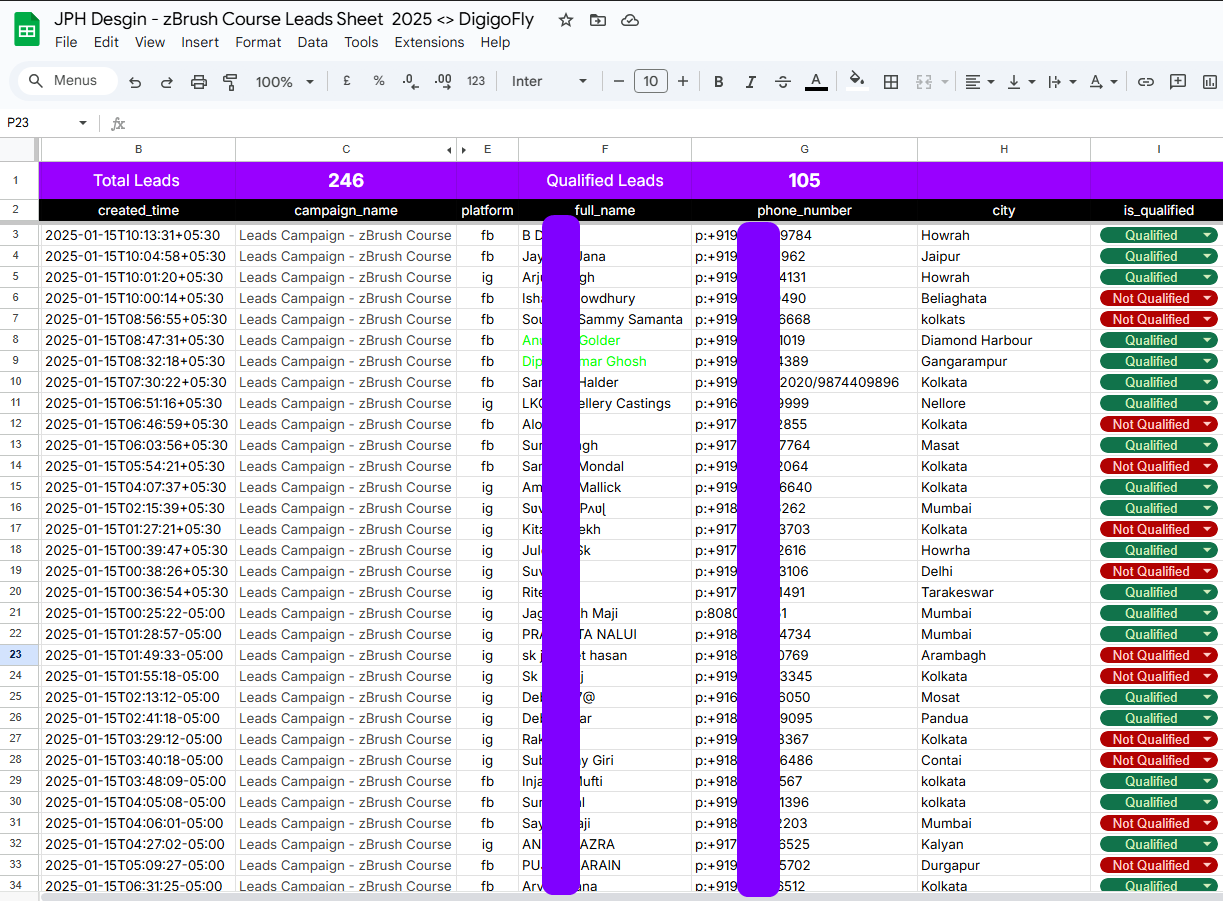Check the cloud save status icon
Viewport: 1223px width, 901px height.
click(630, 20)
